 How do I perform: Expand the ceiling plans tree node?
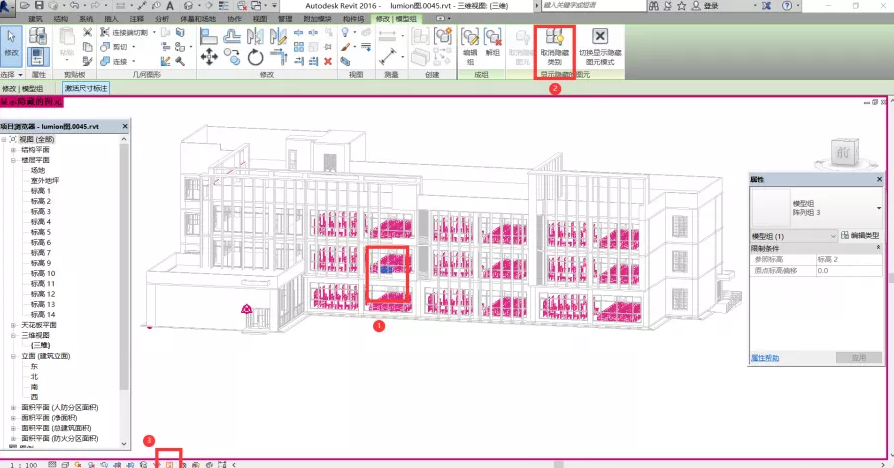pos(14,325)
